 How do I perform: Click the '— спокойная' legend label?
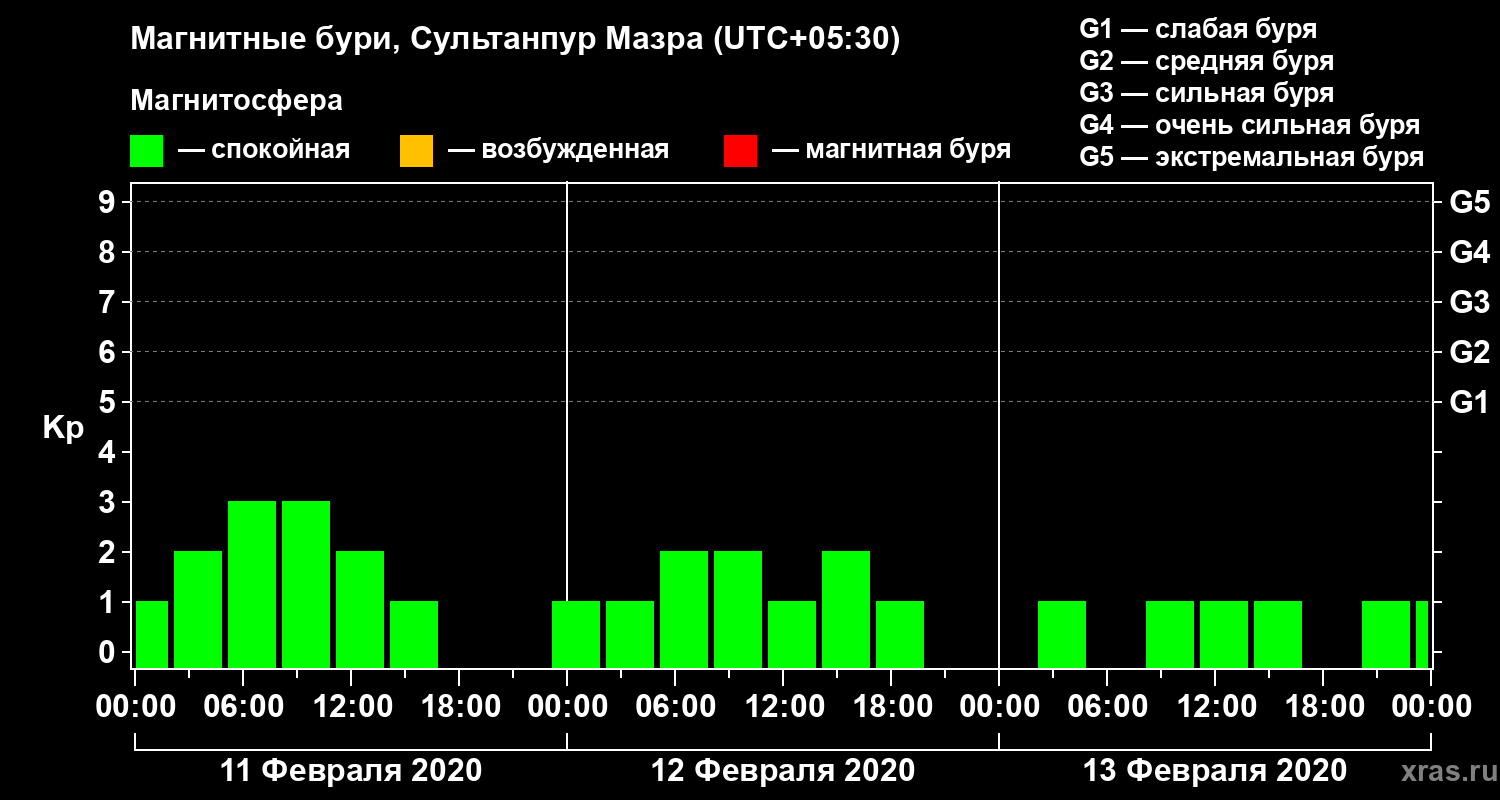(x=264, y=151)
